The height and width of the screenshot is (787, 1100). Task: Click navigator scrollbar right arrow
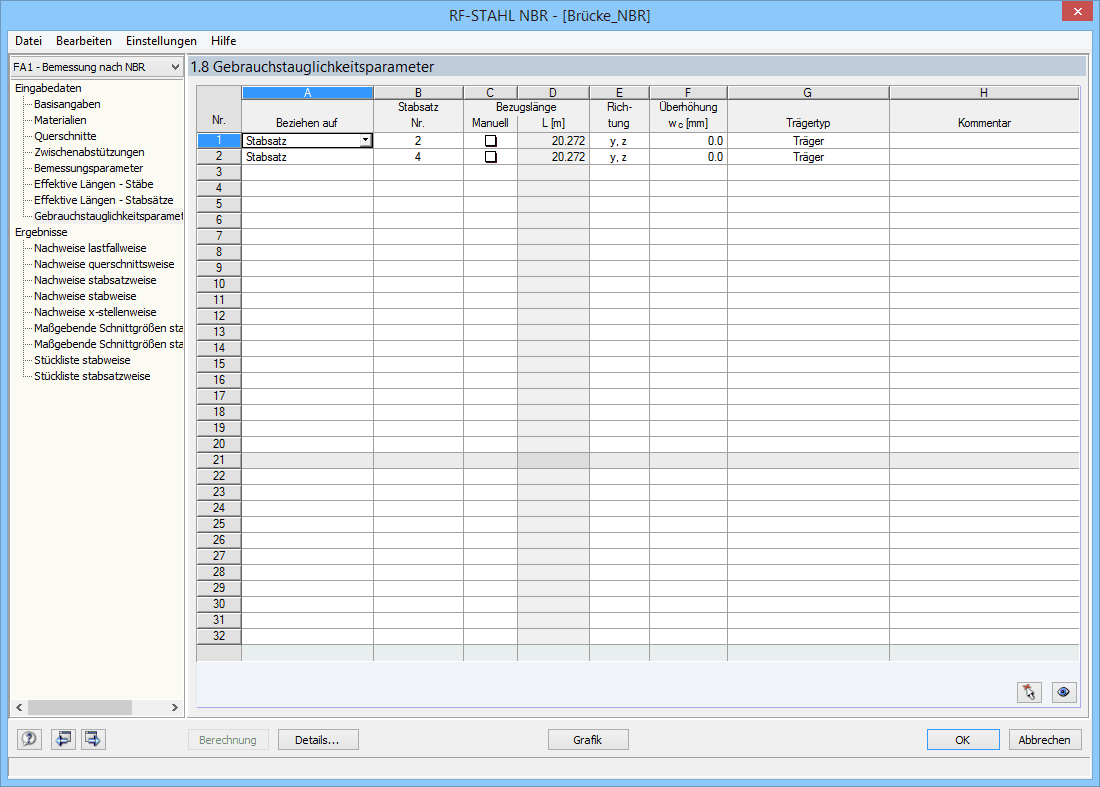click(175, 708)
